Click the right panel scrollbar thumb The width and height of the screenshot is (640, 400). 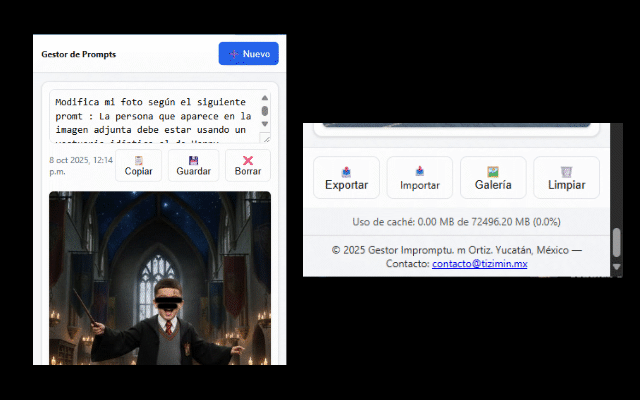(617, 242)
